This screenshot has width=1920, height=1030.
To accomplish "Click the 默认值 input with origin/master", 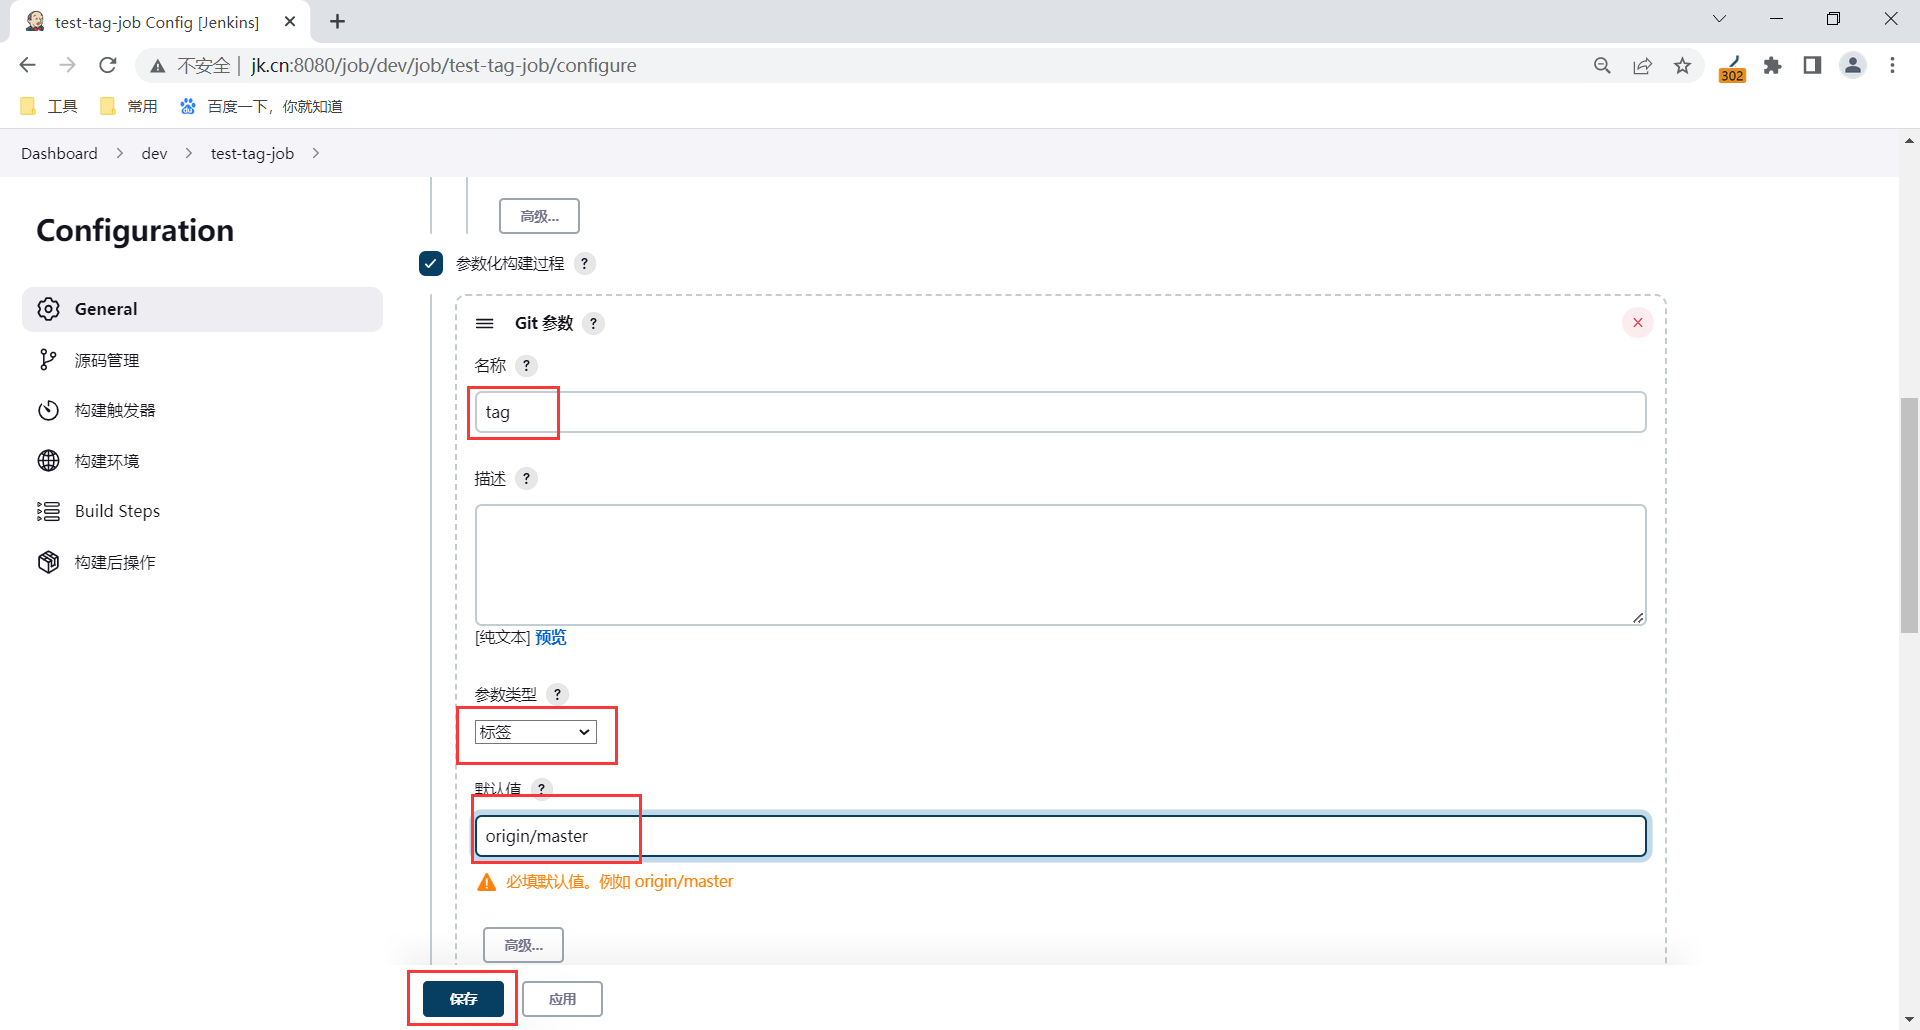I will tap(1060, 836).
